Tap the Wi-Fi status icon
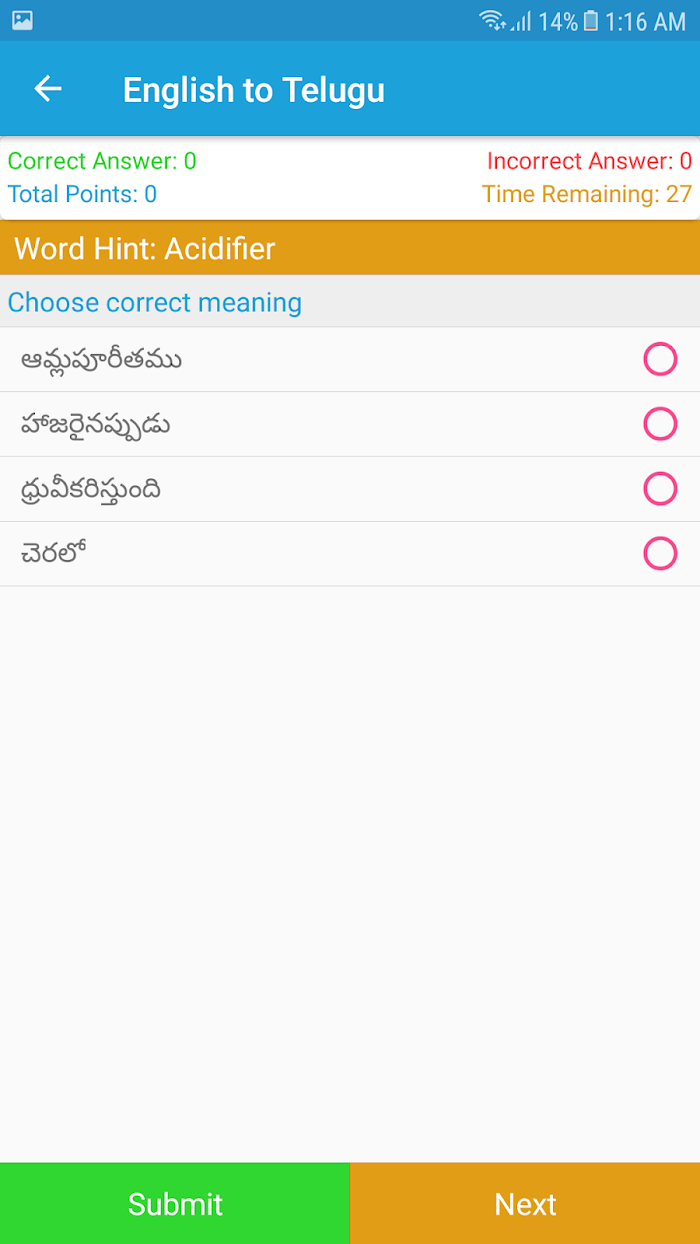Viewport: 700px width, 1244px height. pos(492,20)
